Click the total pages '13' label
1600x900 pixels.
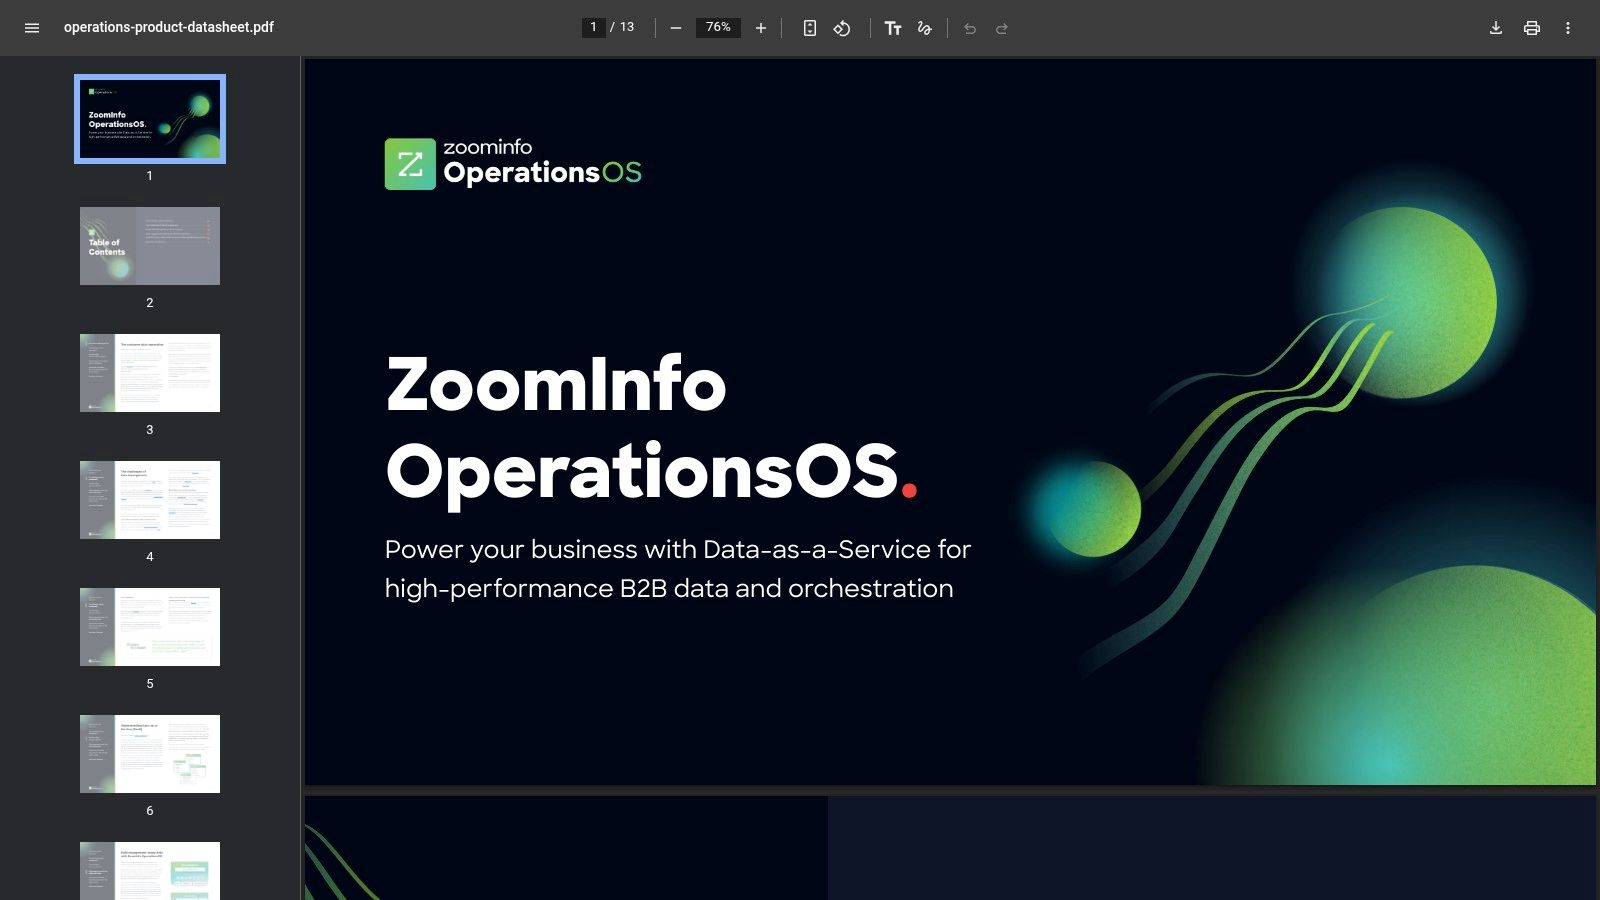coord(627,27)
